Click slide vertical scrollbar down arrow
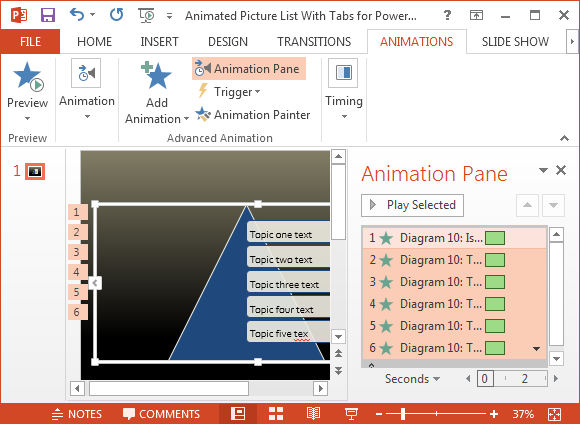The image size is (580, 424). coord(338,337)
